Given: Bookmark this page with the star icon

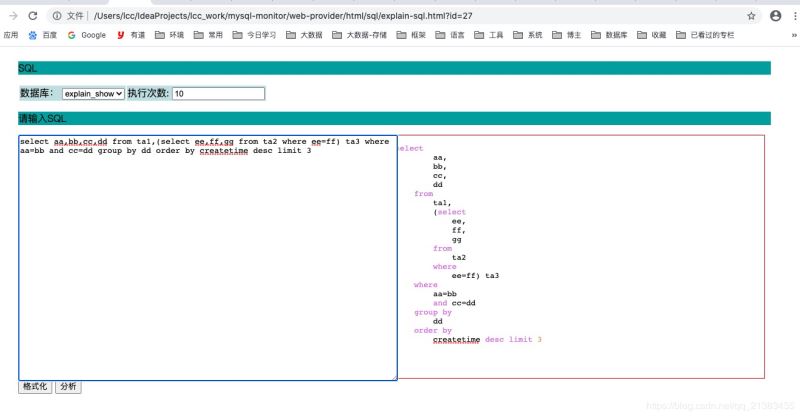Looking at the screenshot, I should tap(751, 16).
